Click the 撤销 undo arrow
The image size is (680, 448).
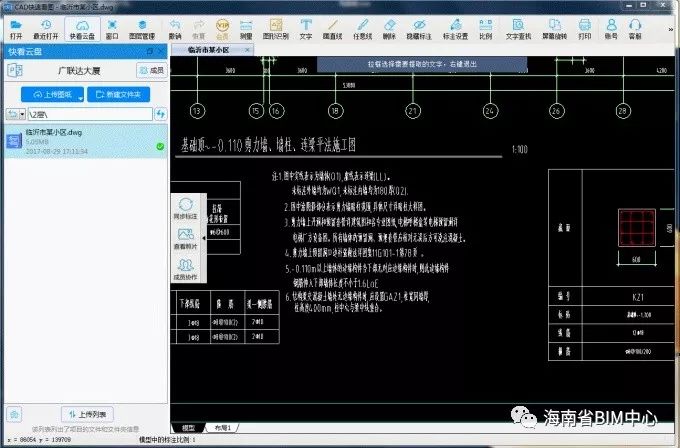(175, 29)
